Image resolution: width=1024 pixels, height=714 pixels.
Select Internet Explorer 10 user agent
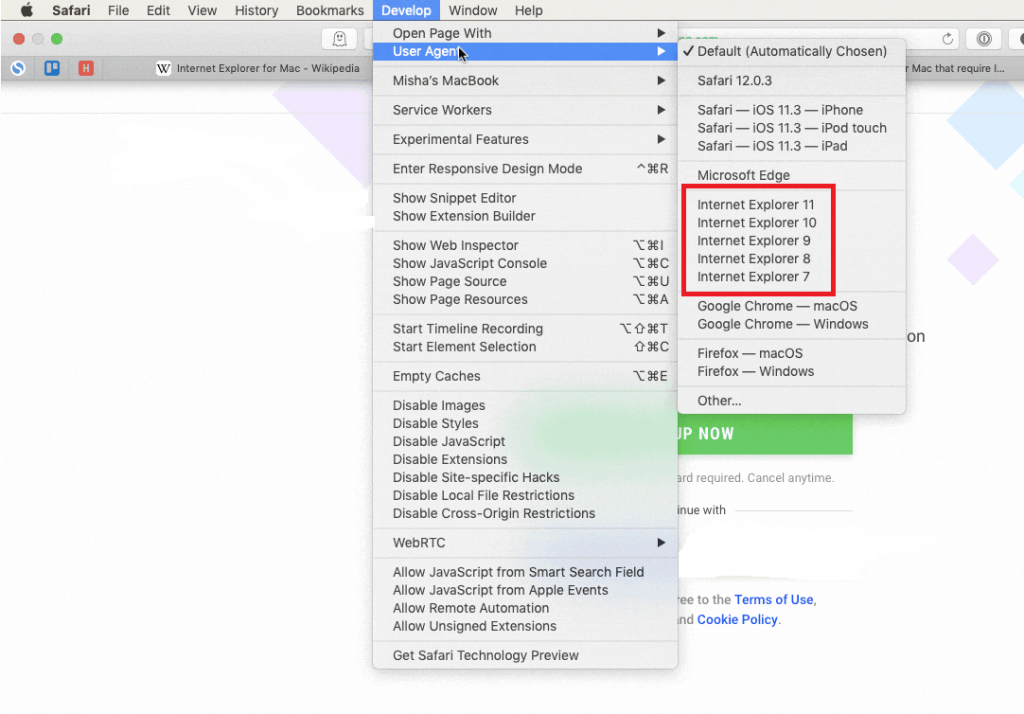(x=792, y=223)
